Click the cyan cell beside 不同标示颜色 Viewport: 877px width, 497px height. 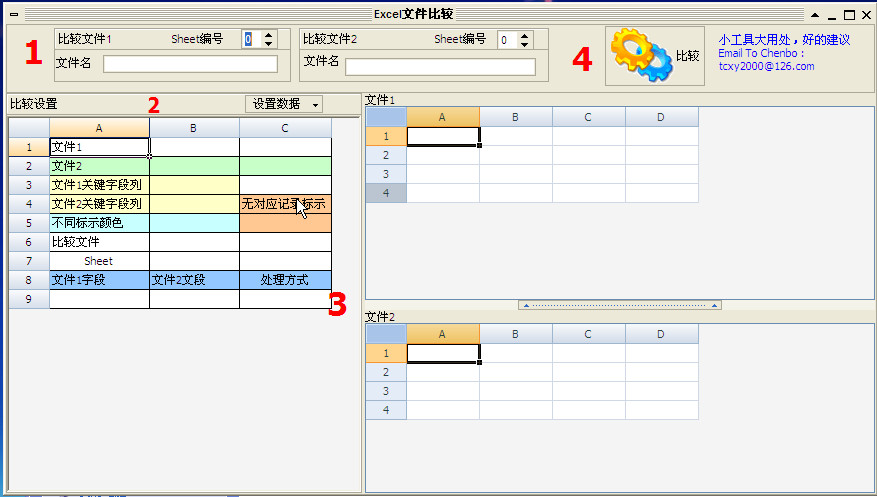[194, 223]
